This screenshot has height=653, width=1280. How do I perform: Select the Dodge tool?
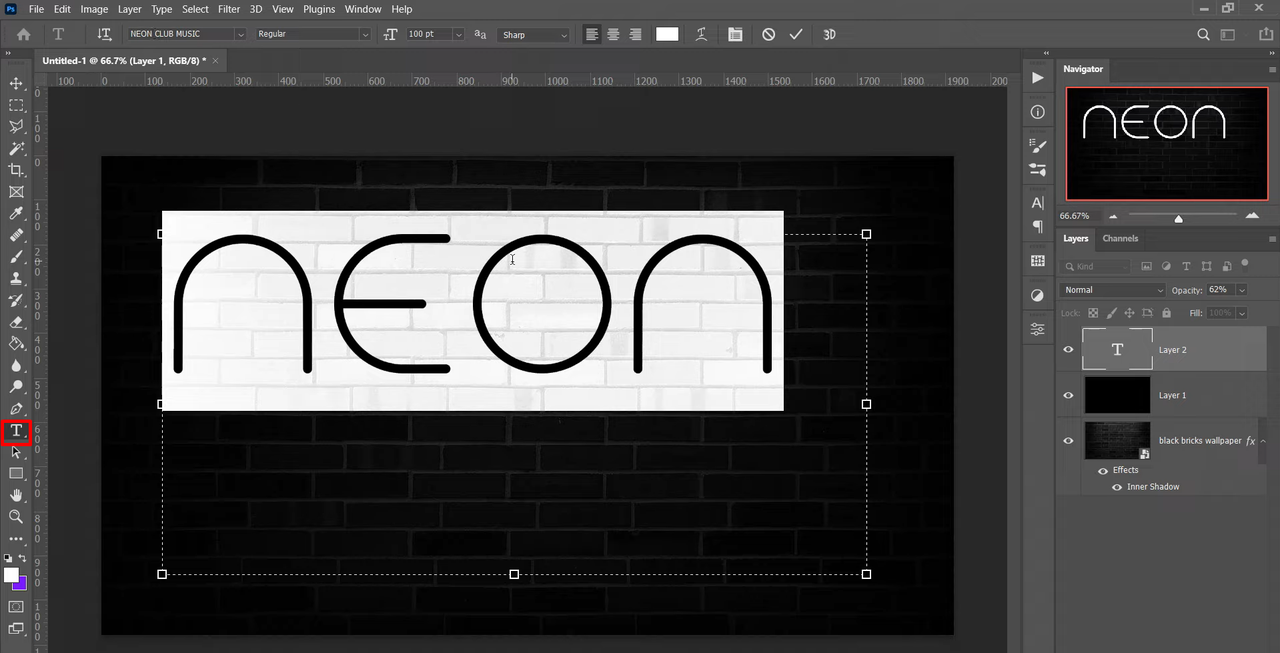point(16,387)
